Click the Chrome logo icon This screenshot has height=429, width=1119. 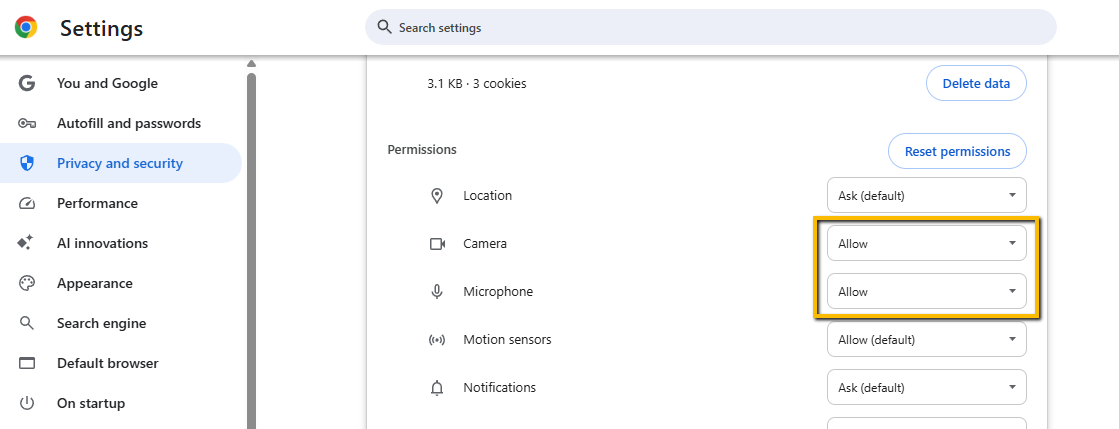[26, 28]
